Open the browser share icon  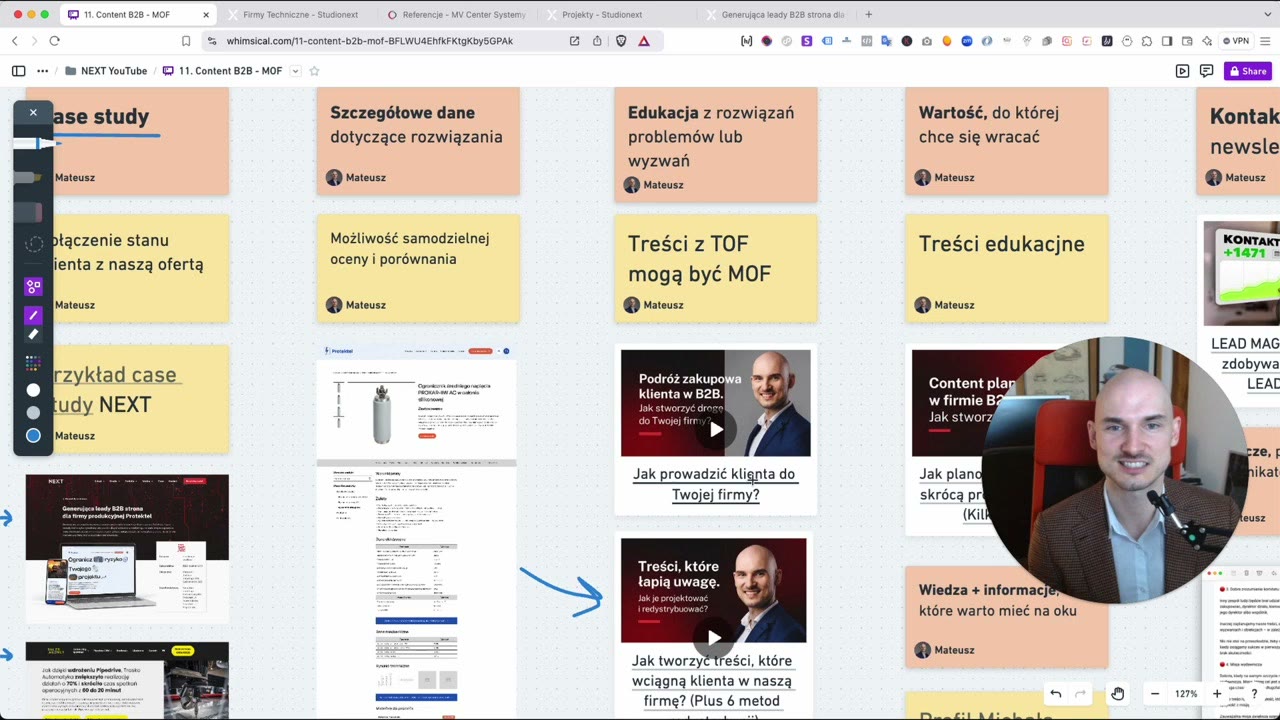pos(597,41)
